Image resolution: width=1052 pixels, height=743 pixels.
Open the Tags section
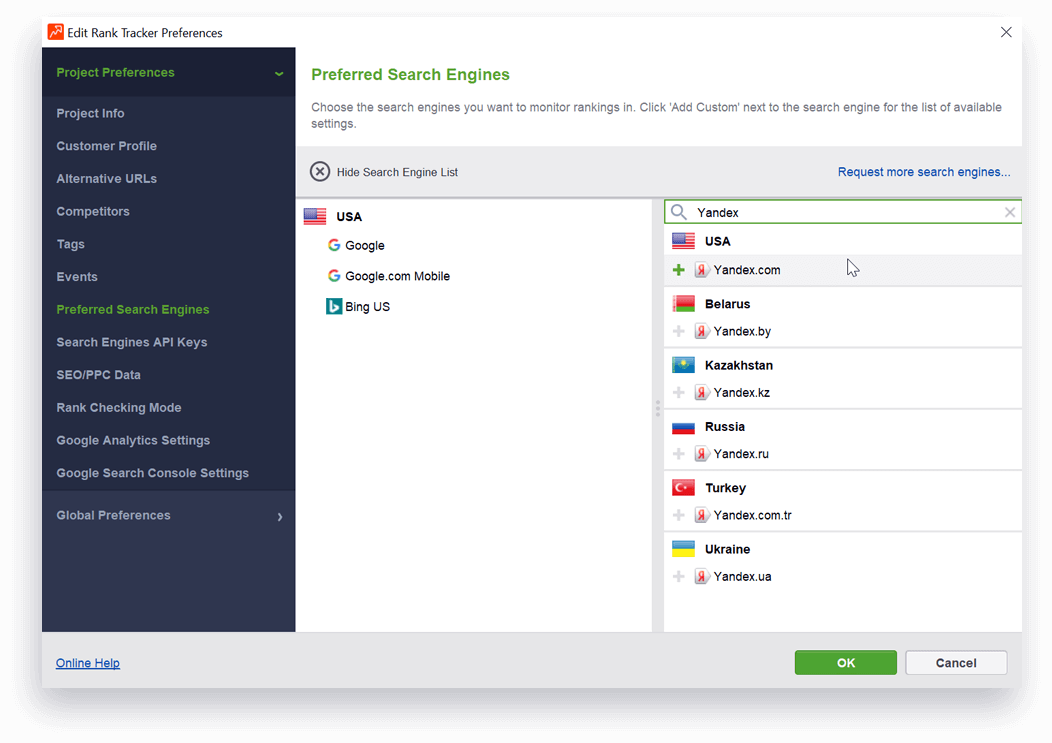70,244
